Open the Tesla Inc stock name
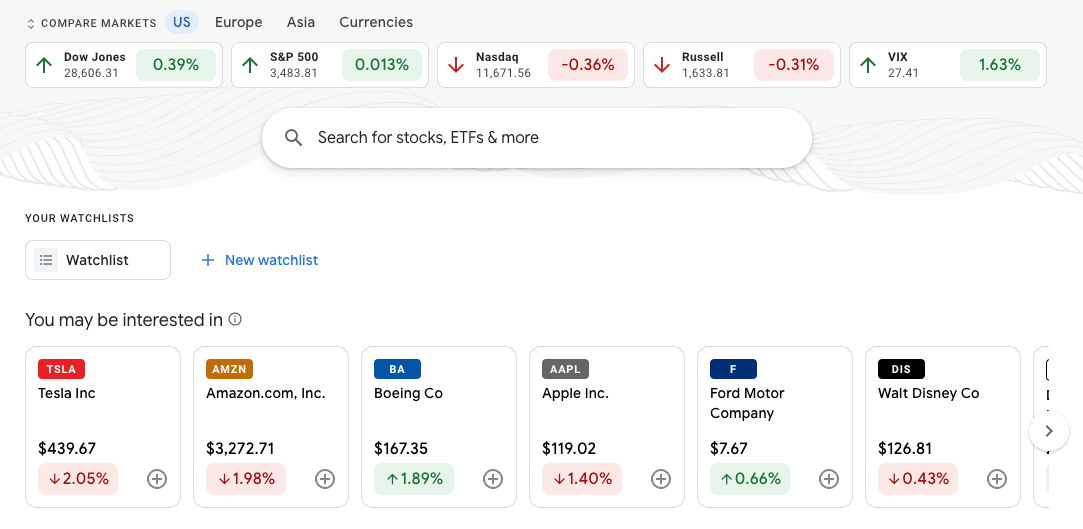The image size is (1083, 529). click(x=67, y=393)
